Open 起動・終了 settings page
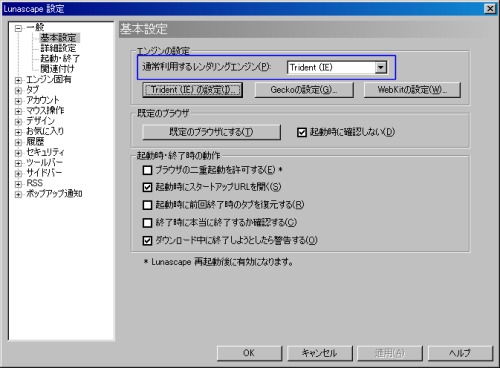The image size is (500, 368). point(60,58)
